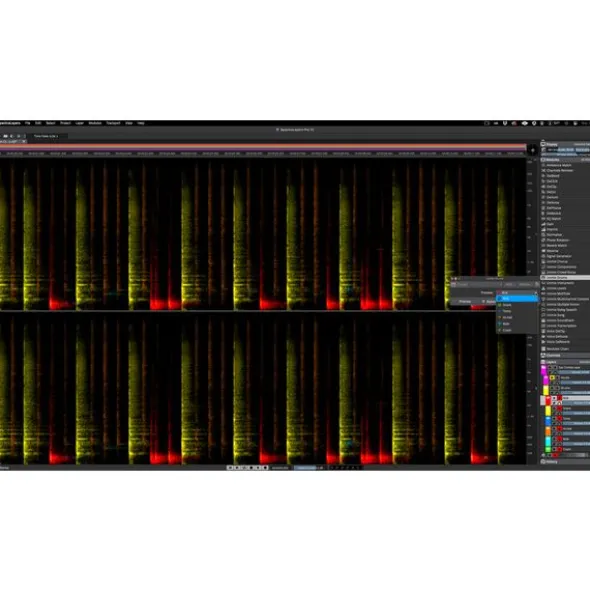Expand the History panel header
The height and width of the screenshot is (591, 590).
point(565,461)
